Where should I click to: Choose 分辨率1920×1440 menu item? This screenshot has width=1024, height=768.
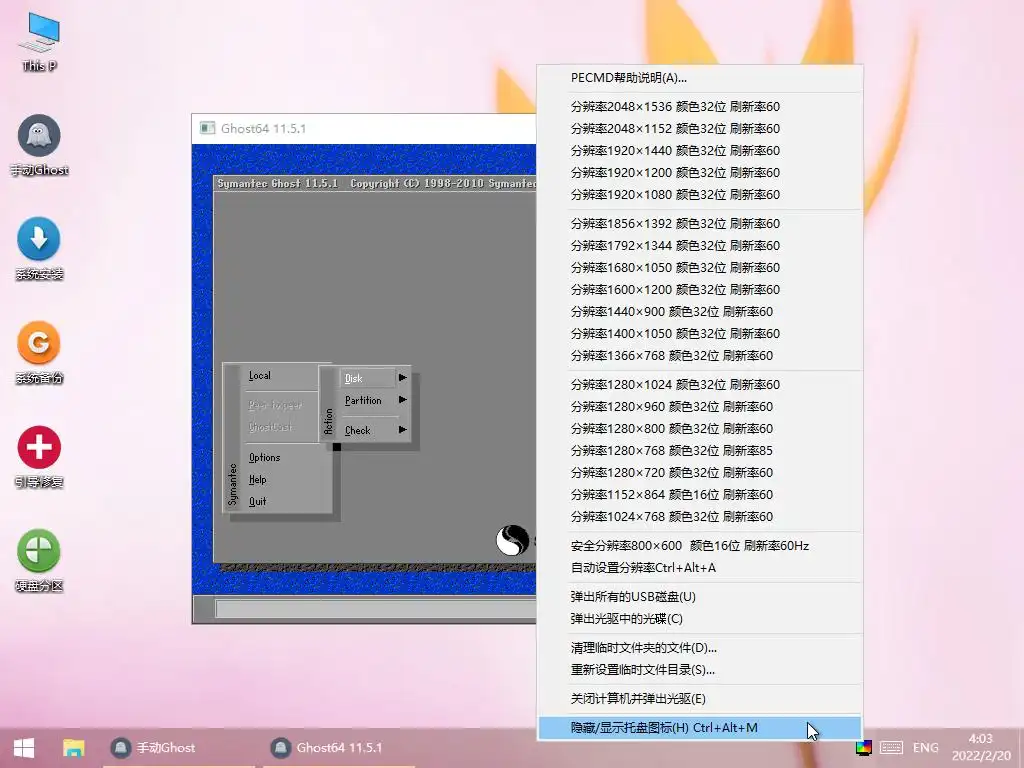point(699,151)
